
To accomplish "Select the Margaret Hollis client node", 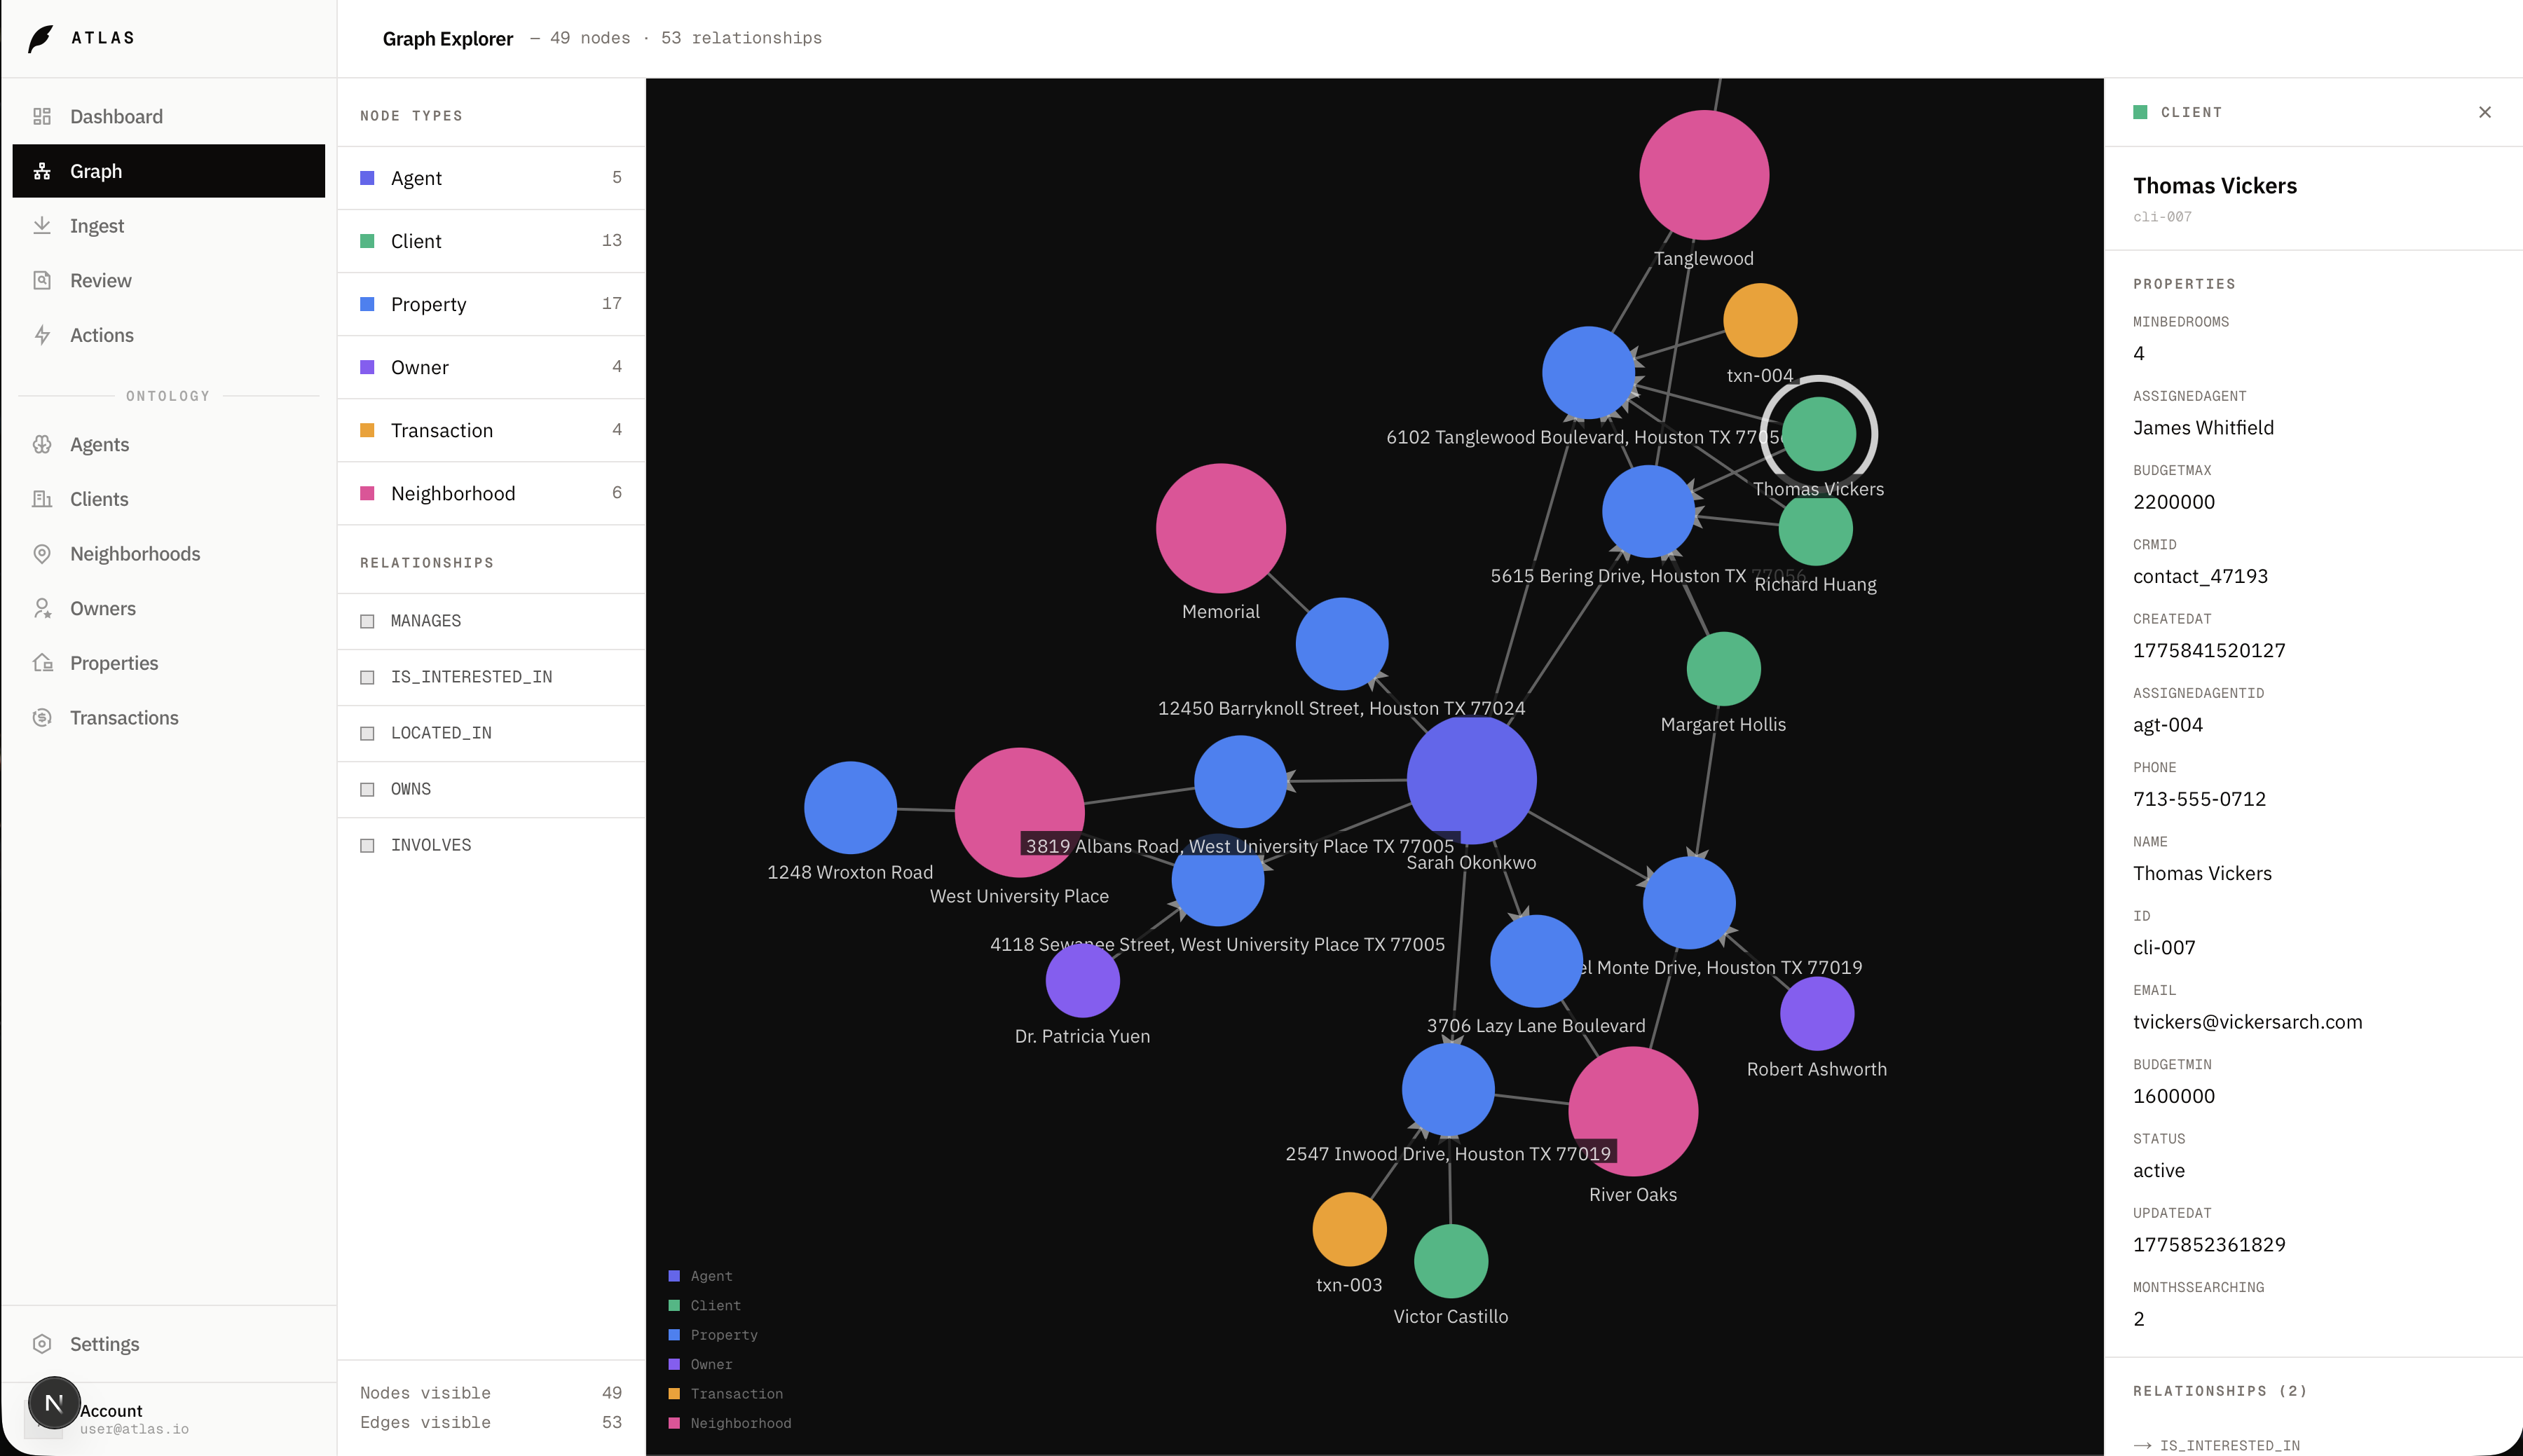I will click(x=1723, y=669).
